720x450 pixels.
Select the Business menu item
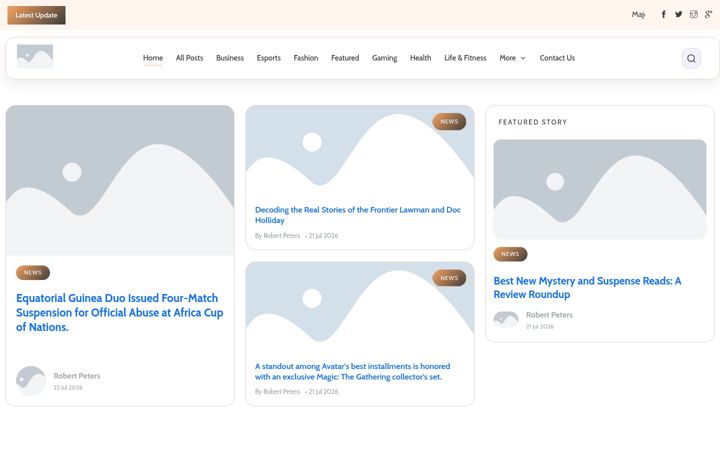[x=230, y=58]
